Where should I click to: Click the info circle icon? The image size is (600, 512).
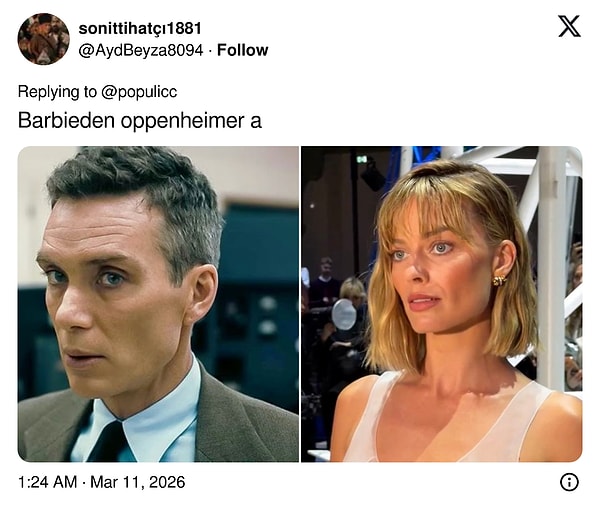tap(569, 482)
